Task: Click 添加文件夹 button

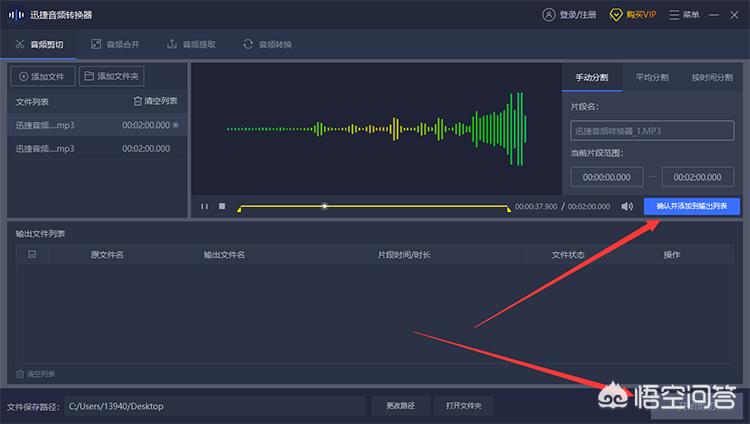Action: 112,76
